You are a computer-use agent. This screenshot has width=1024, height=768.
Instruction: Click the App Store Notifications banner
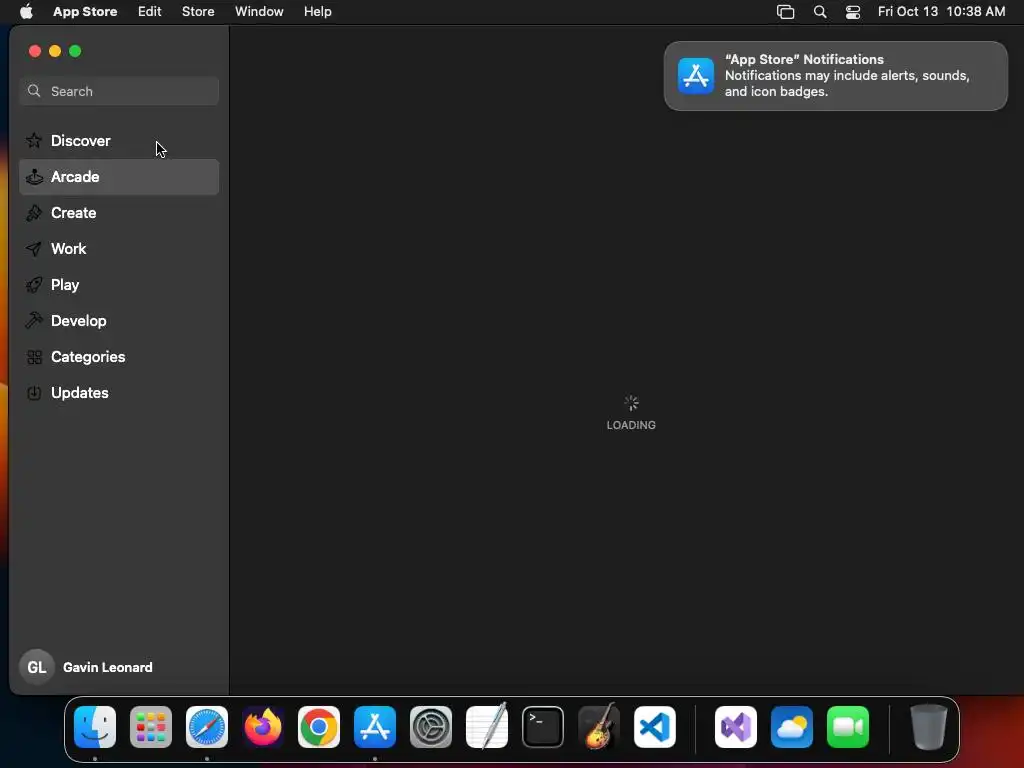click(835, 76)
